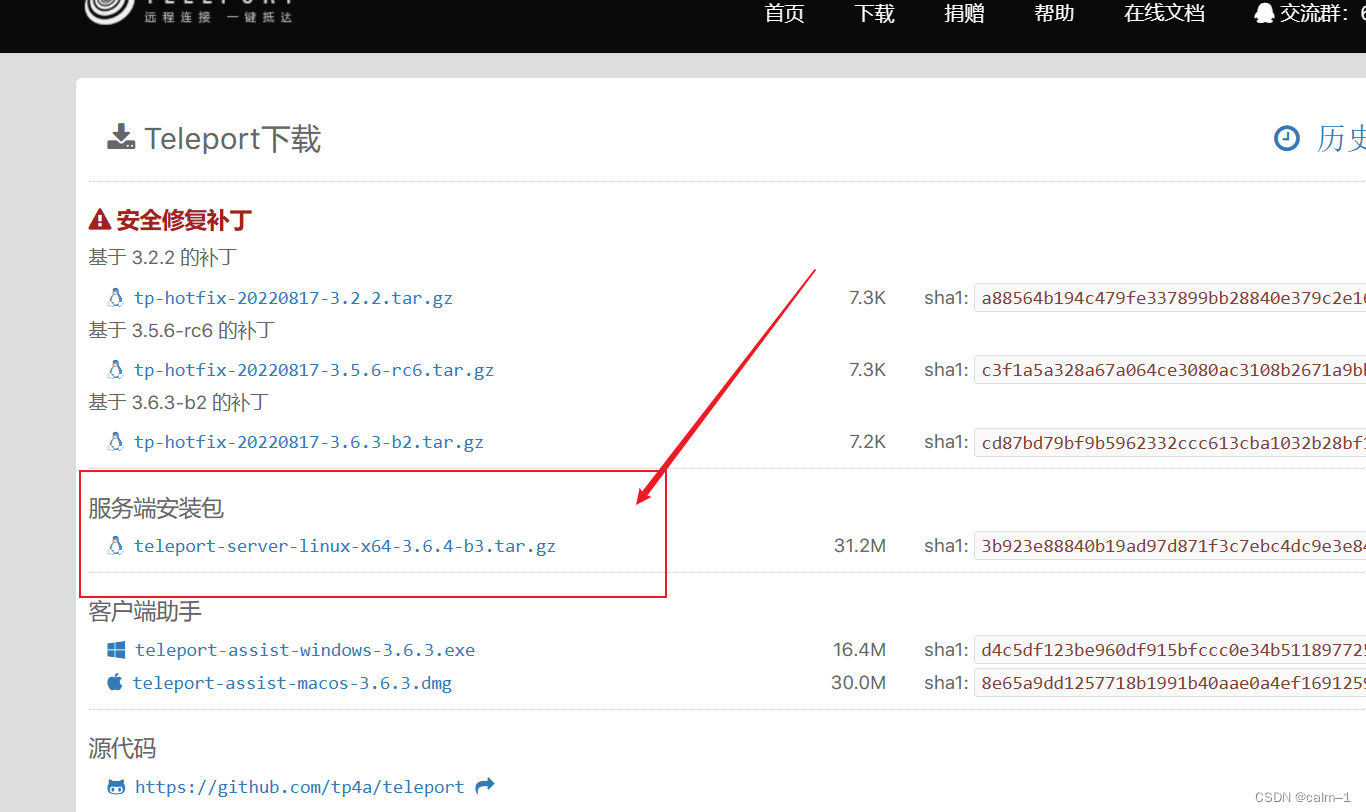Click the QQ penguin icon beside 交流群

pos(1265,13)
